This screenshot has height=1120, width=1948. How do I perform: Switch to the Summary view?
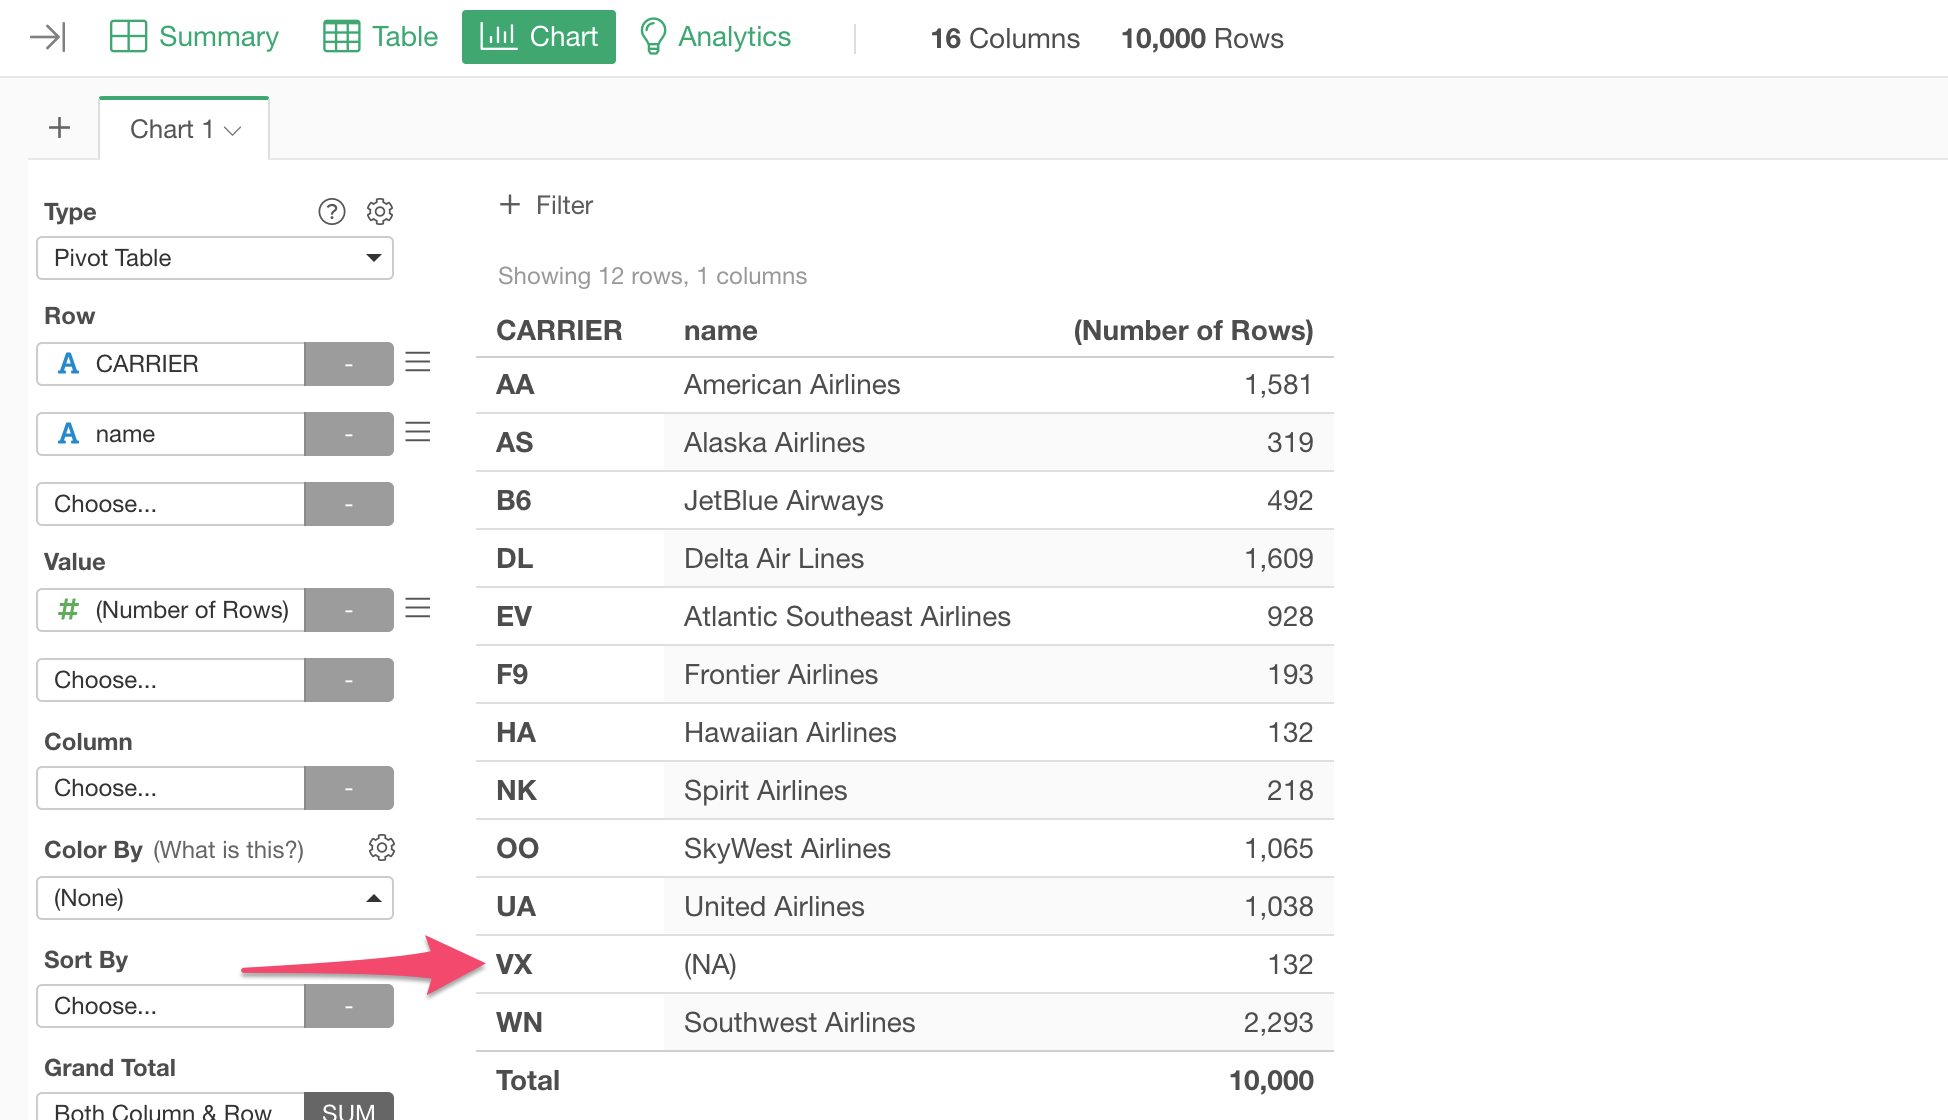194,37
